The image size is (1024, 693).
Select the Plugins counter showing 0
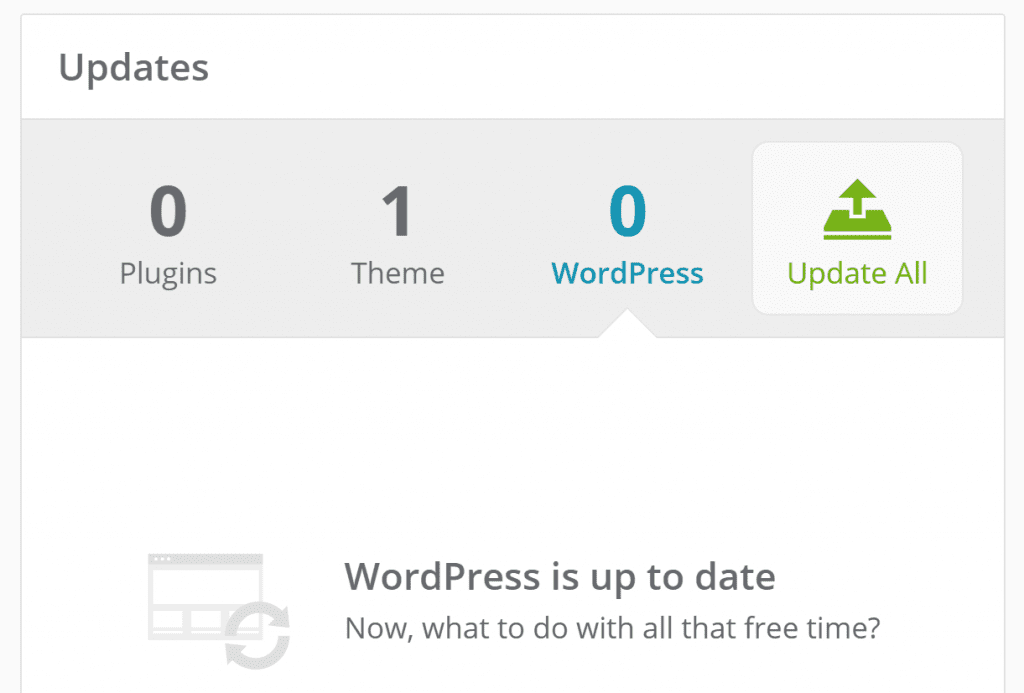coord(167,210)
